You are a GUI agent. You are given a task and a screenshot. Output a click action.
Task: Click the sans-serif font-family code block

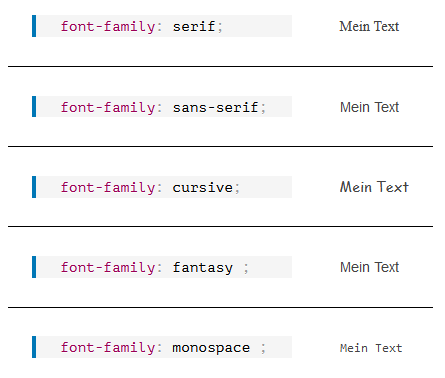pyautogui.click(x=162, y=107)
